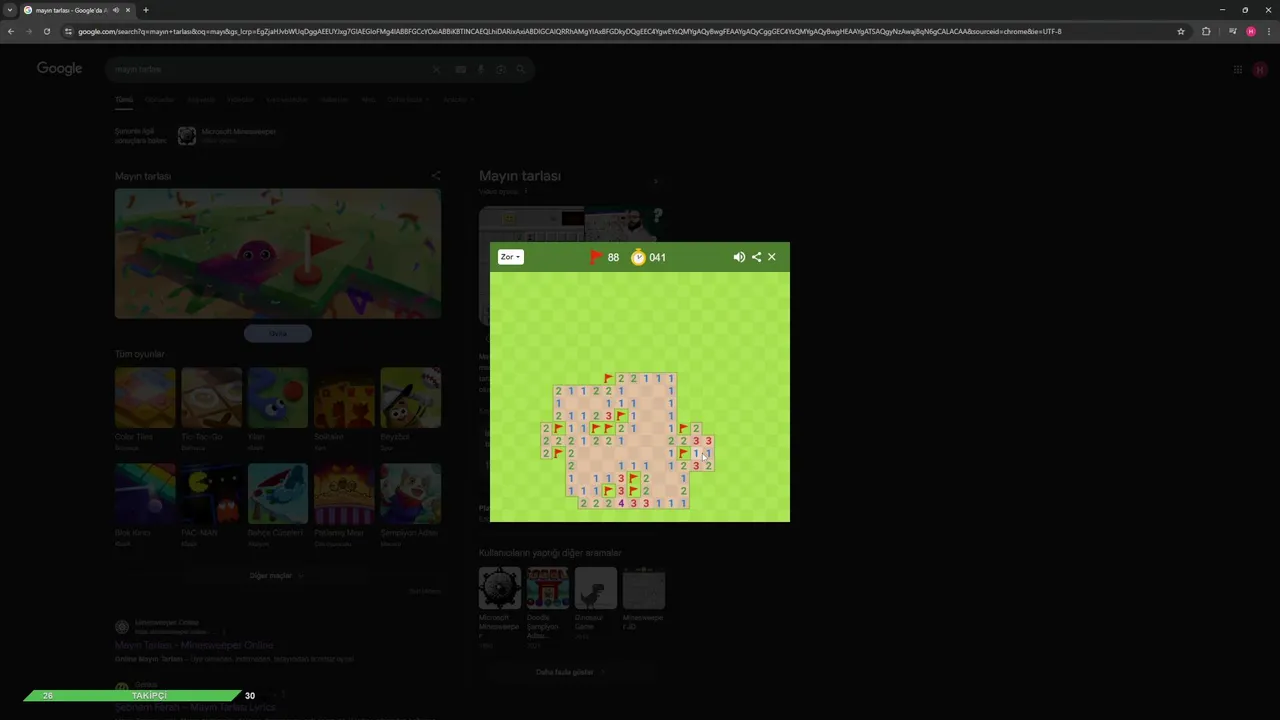Go back in Chrome
Viewport: 1280px width, 720px height.
(x=11, y=31)
